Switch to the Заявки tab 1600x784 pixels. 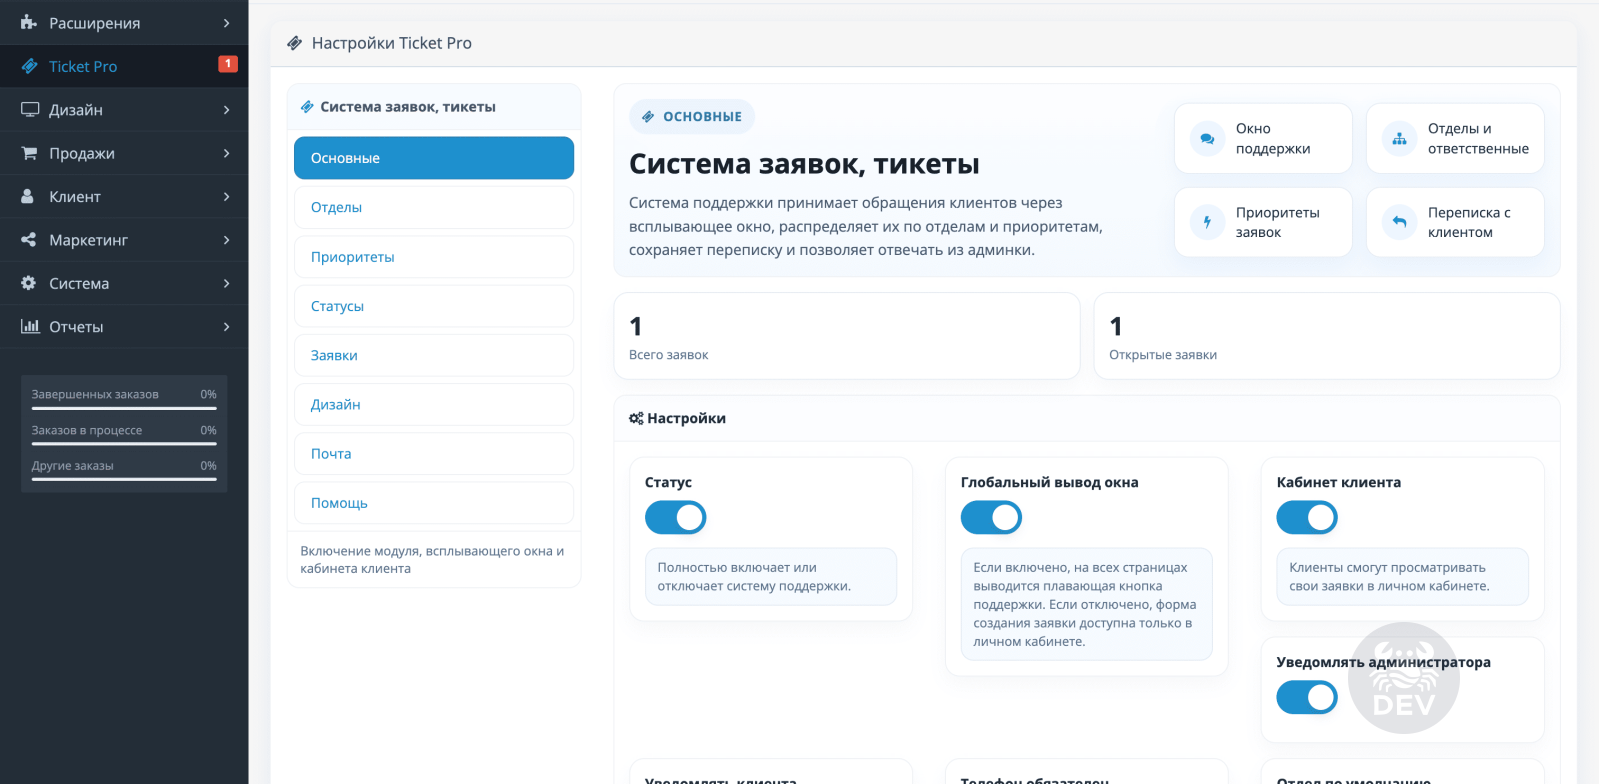(x=434, y=355)
